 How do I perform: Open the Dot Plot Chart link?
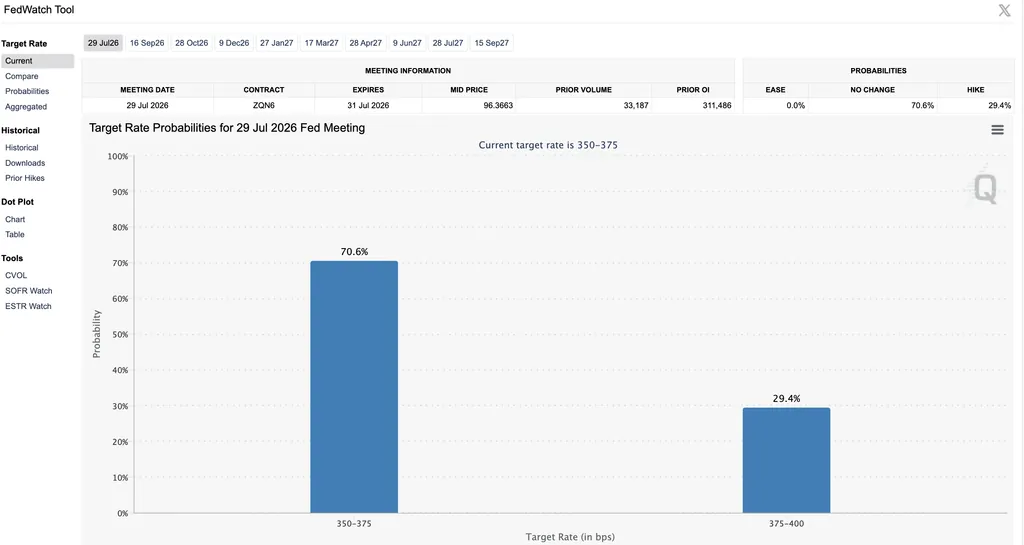[x=15, y=219]
